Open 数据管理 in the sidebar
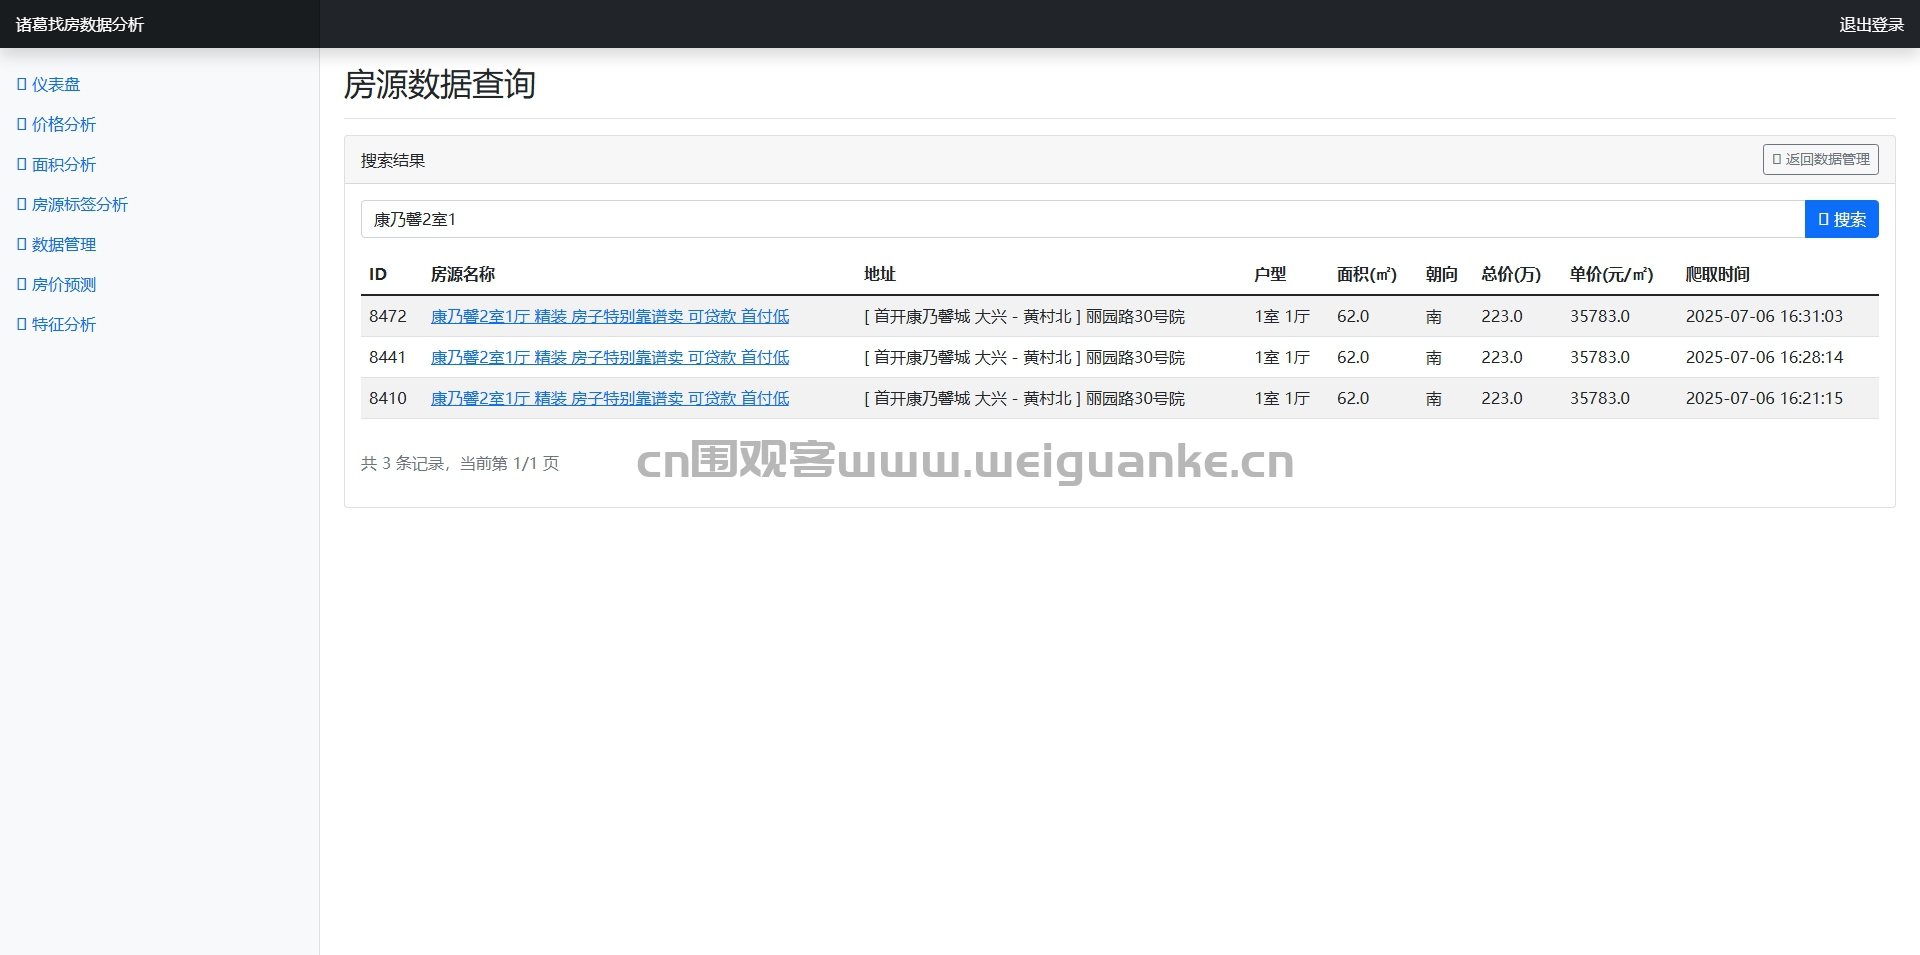Image resolution: width=1920 pixels, height=955 pixels. pyautogui.click(x=57, y=245)
